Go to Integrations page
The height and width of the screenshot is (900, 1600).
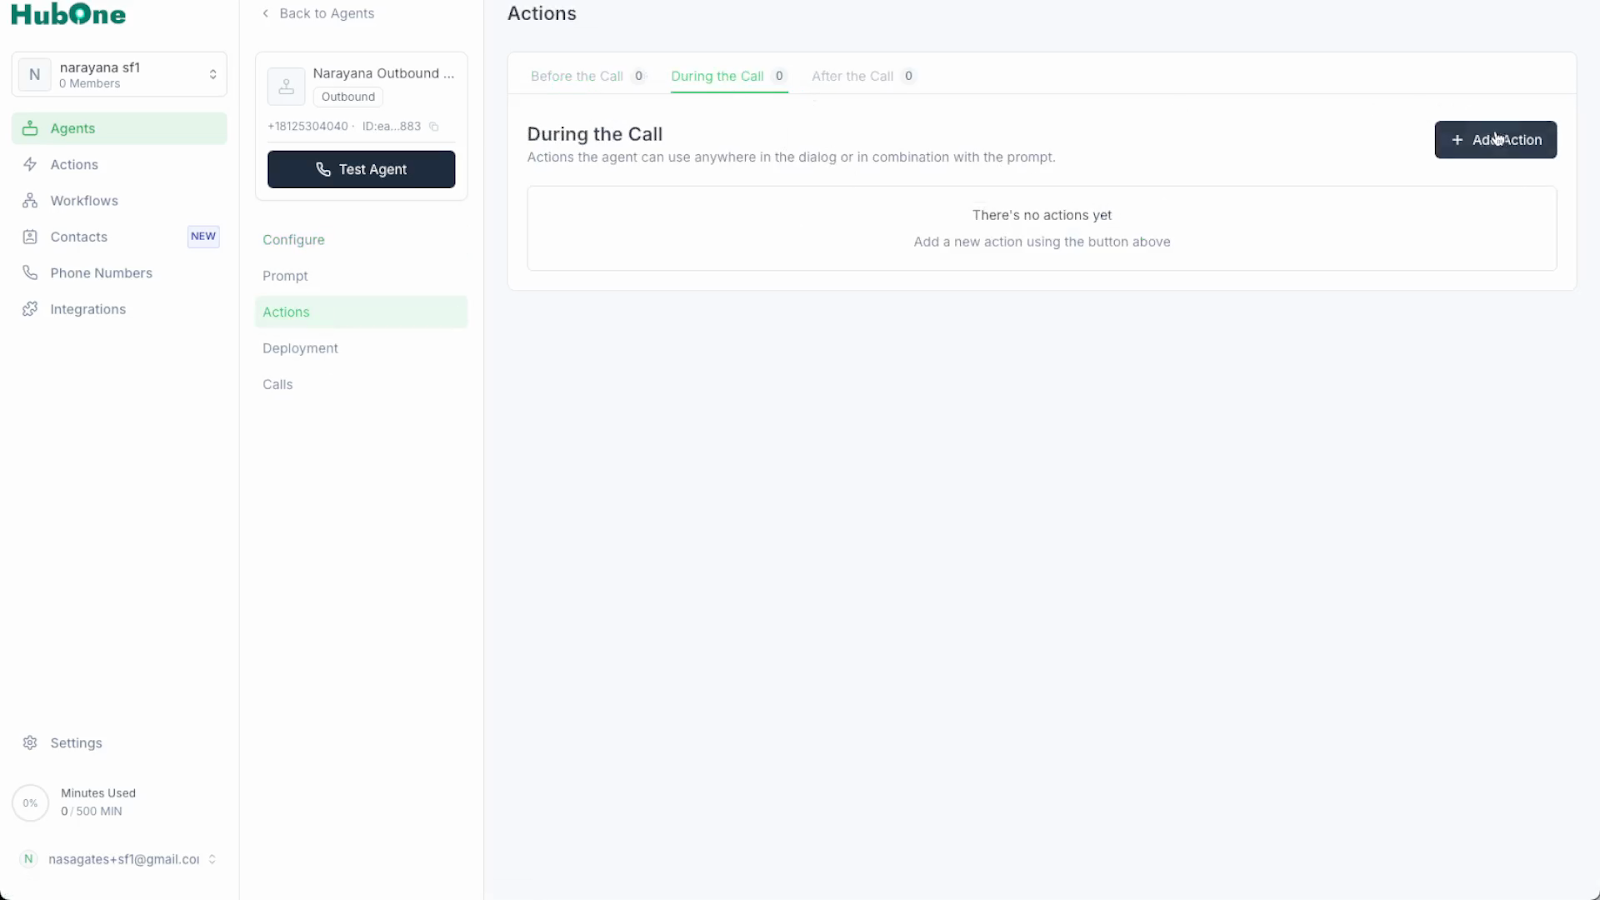coord(119,309)
